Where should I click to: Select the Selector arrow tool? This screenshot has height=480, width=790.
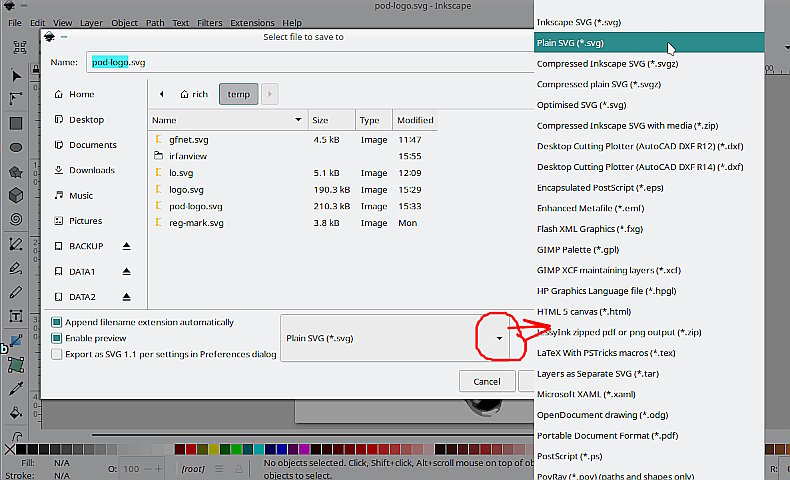tap(16, 75)
